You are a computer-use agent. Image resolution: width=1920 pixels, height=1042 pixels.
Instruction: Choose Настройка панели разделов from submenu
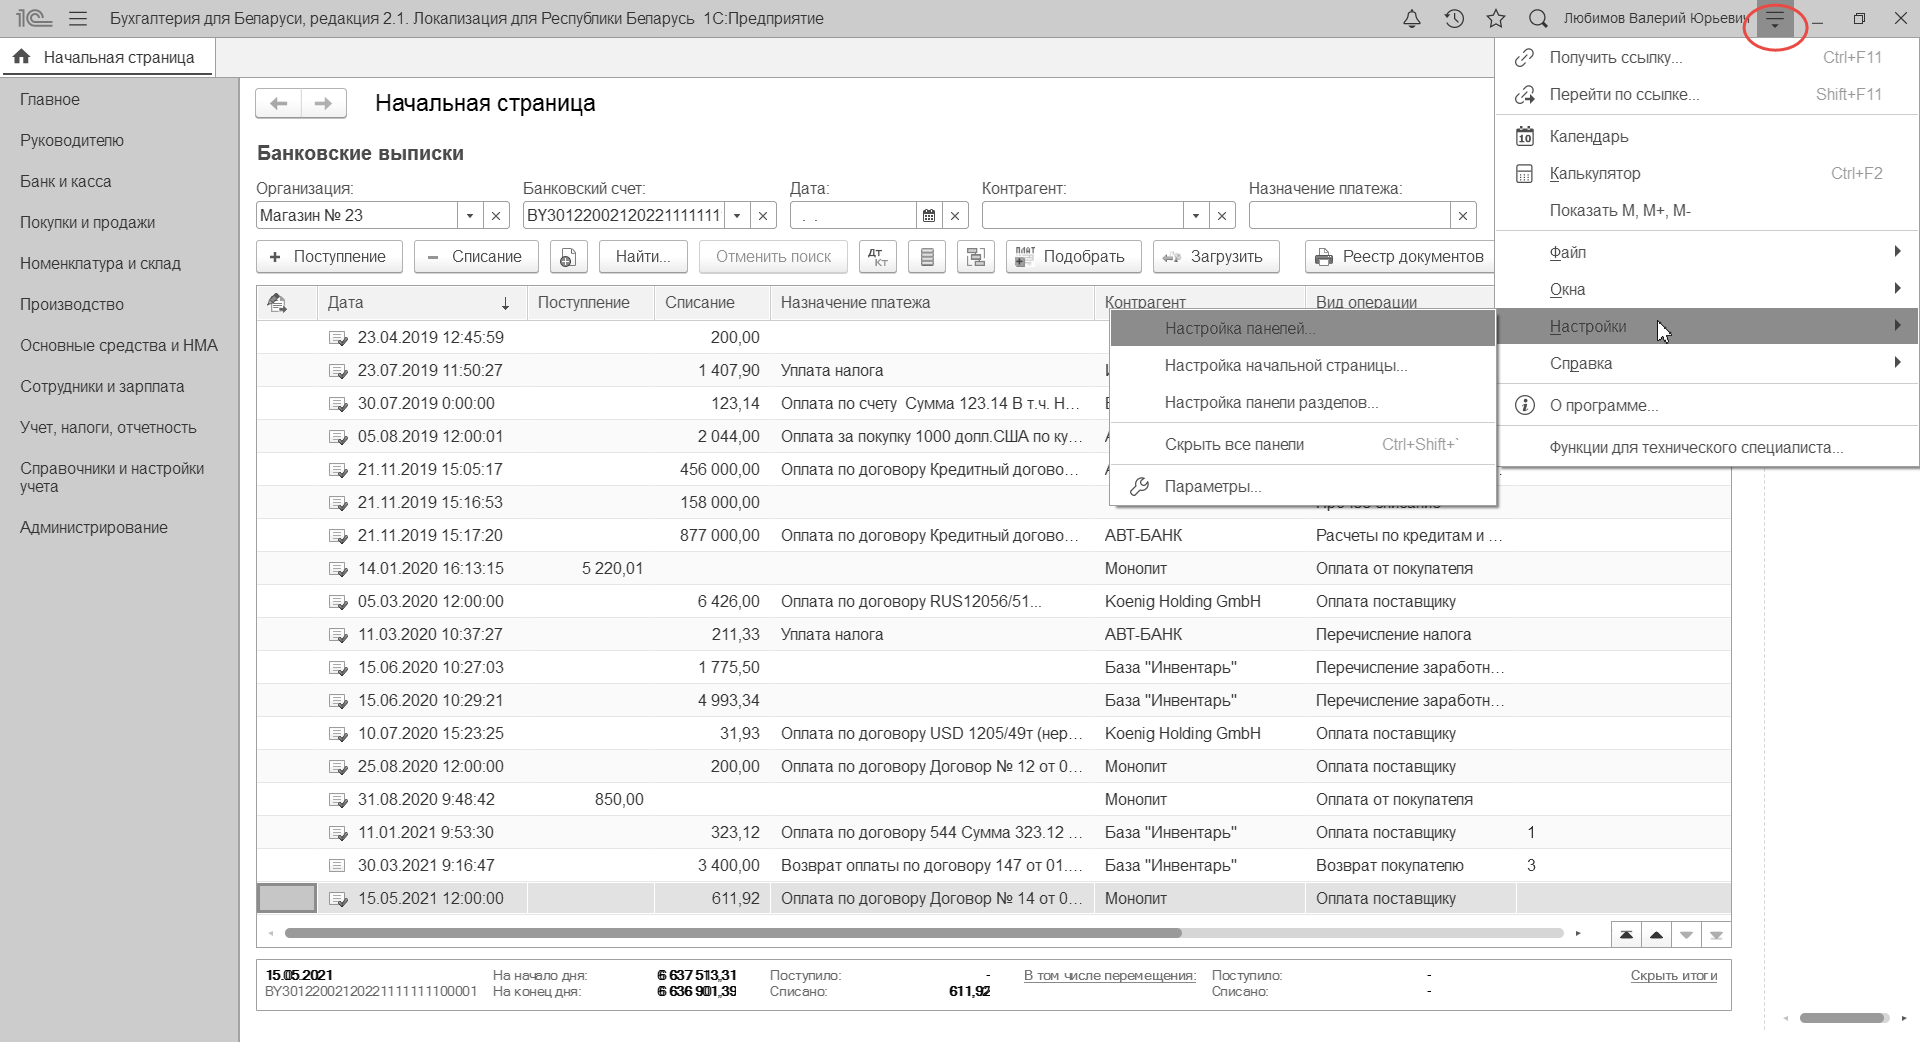point(1270,403)
